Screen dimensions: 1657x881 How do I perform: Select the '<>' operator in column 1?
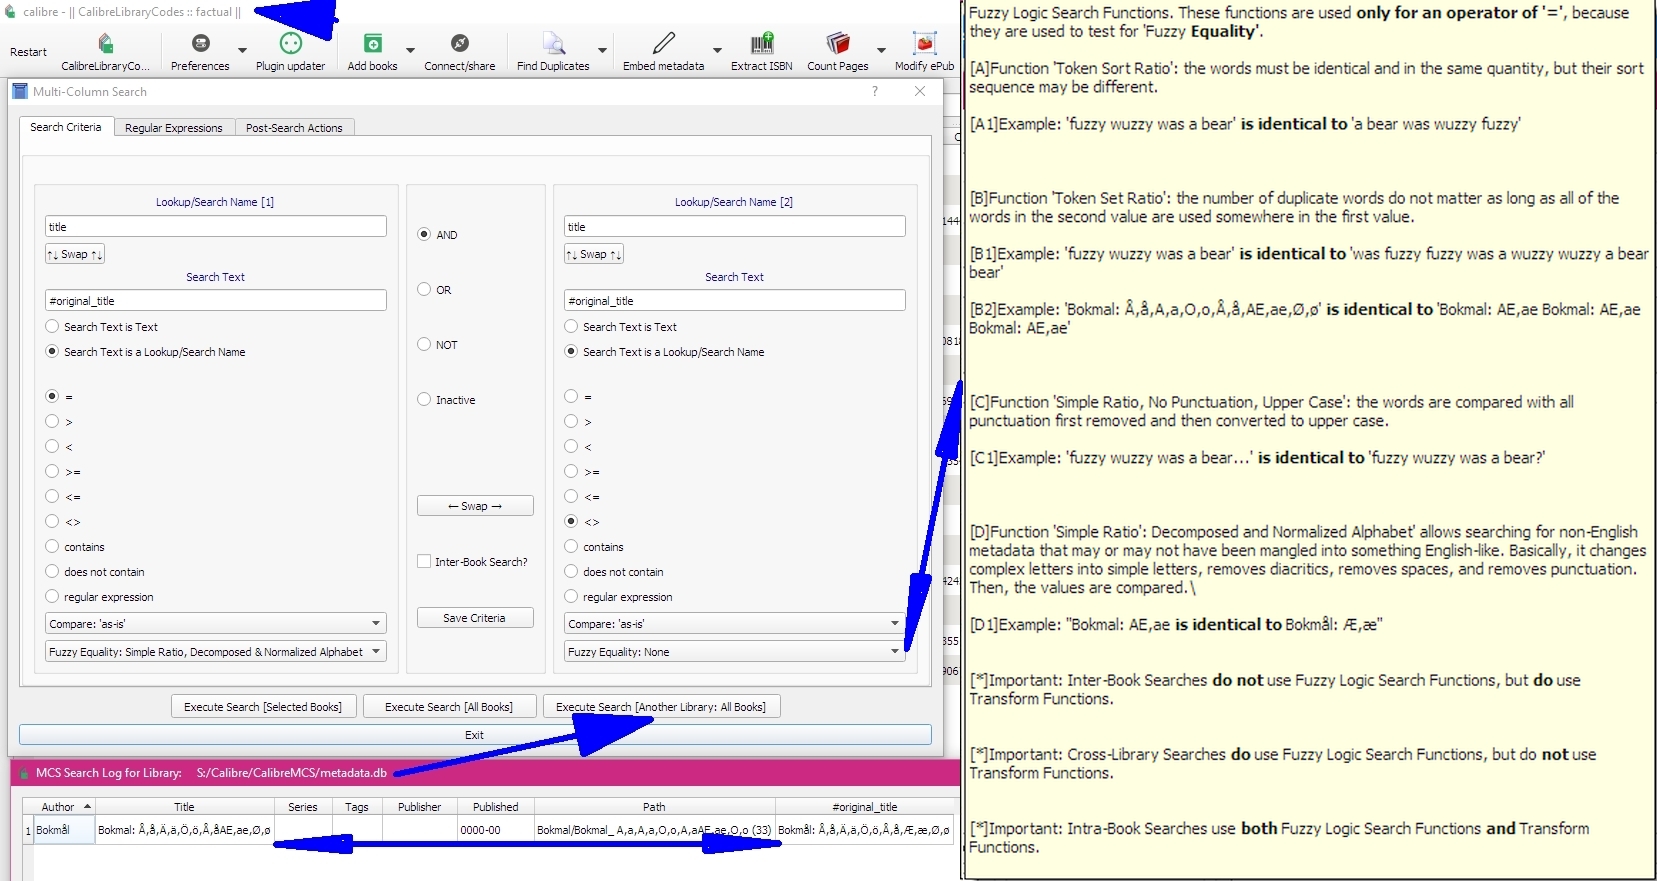click(x=52, y=521)
